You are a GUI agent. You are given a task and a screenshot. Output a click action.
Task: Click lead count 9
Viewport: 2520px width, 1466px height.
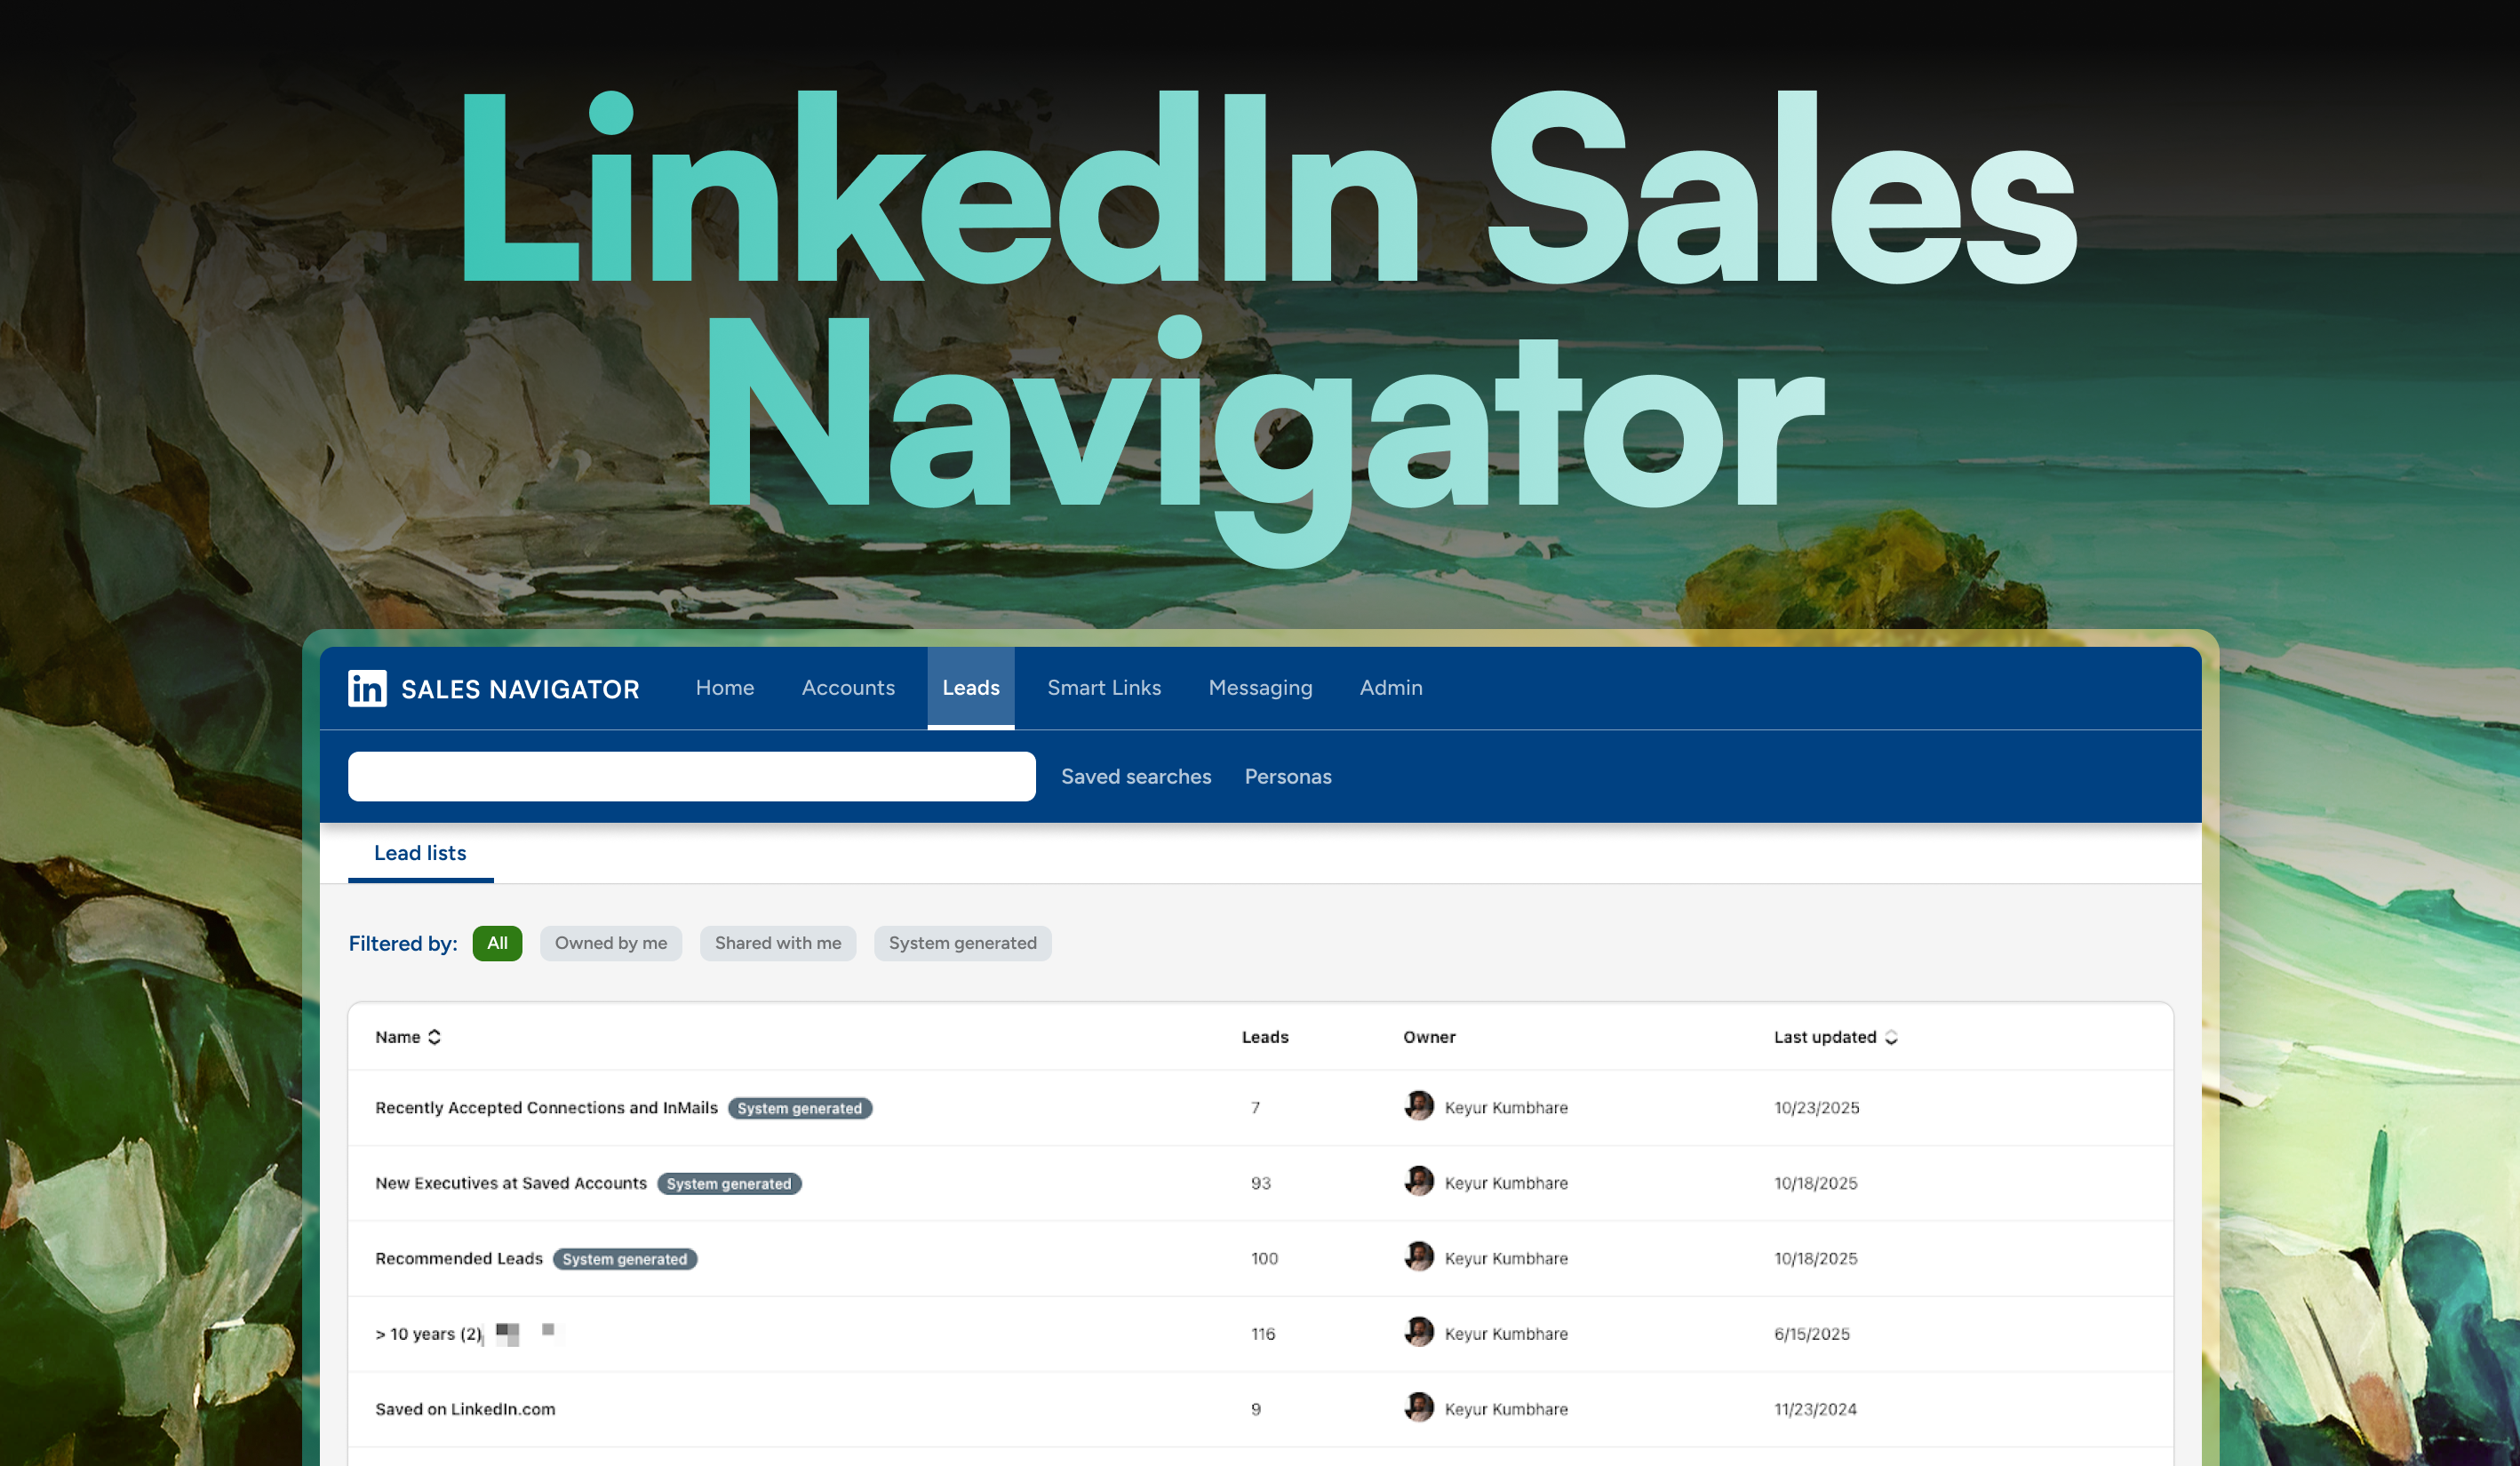(x=1256, y=1409)
